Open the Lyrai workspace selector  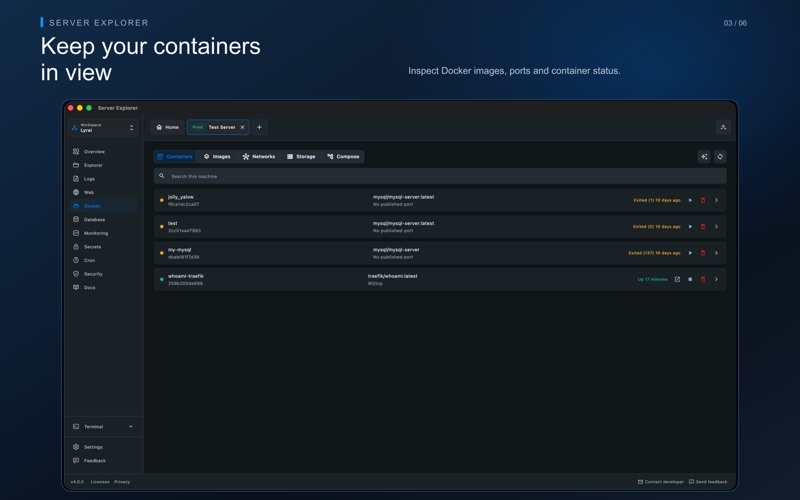click(x=103, y=128)
